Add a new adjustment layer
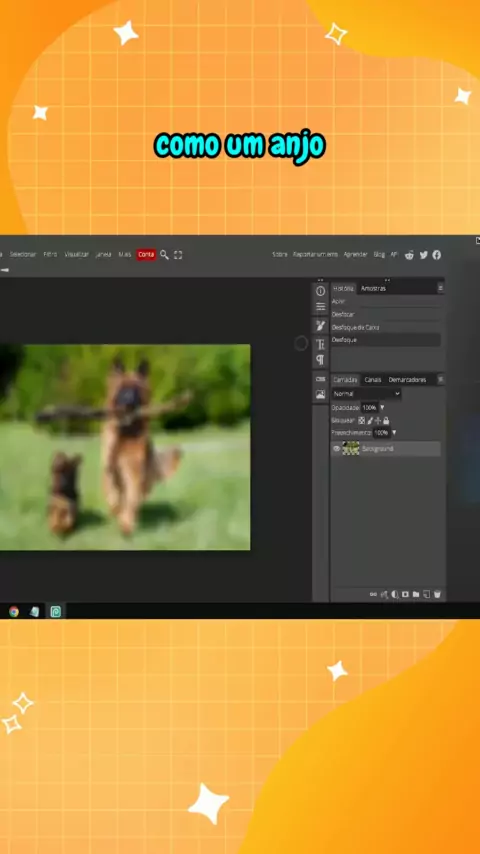480x854 pixels. (x=394, y=594)
